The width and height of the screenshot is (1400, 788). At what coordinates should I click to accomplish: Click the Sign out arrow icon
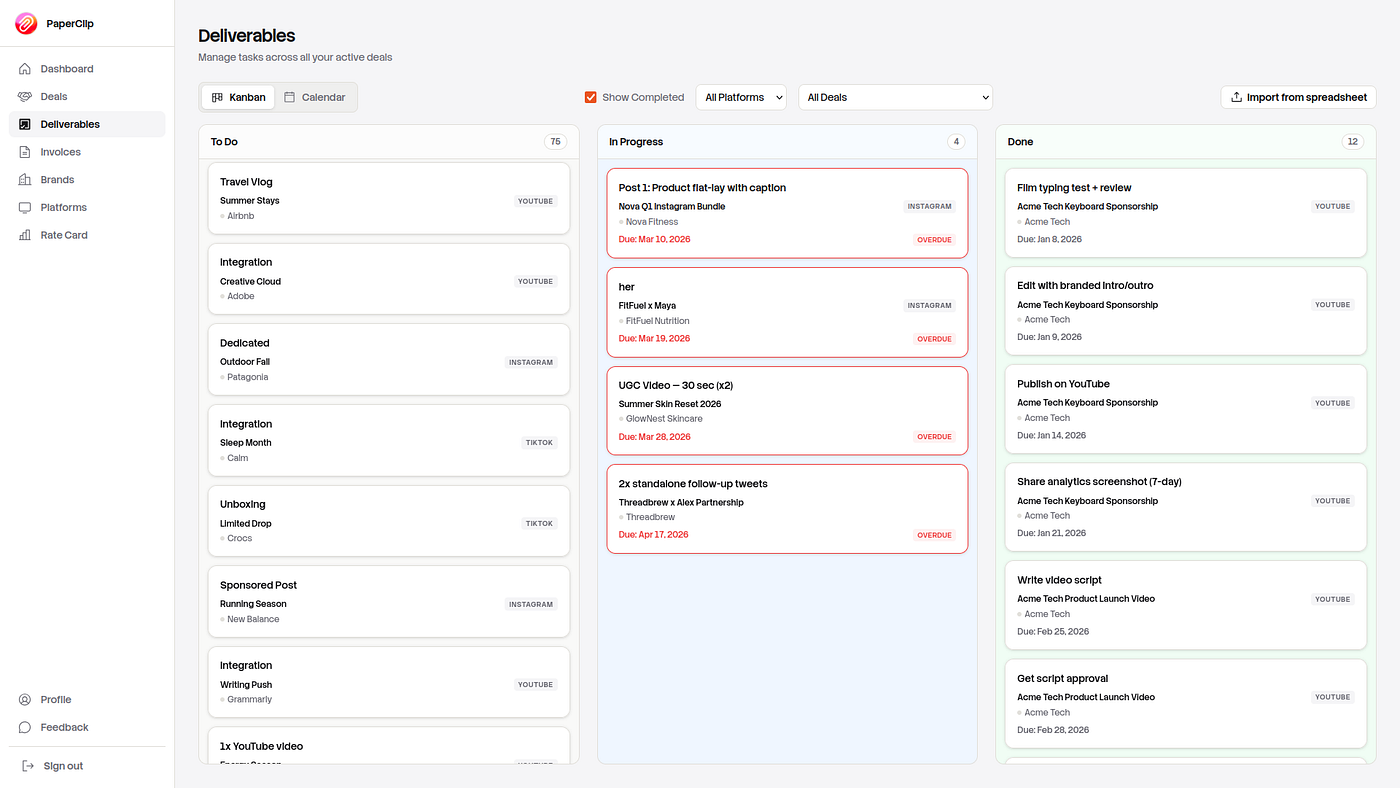click(28, 766)
